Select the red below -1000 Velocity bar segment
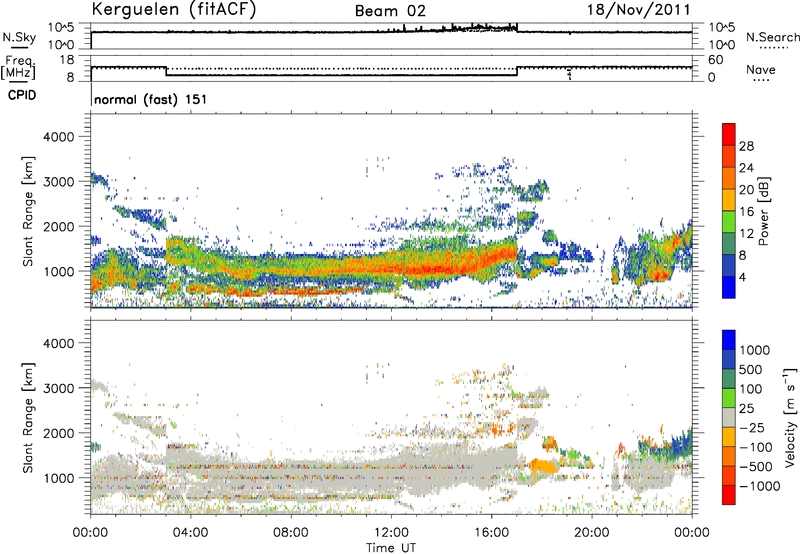Viewport: 800px width, 554px height. coord(729,495)
